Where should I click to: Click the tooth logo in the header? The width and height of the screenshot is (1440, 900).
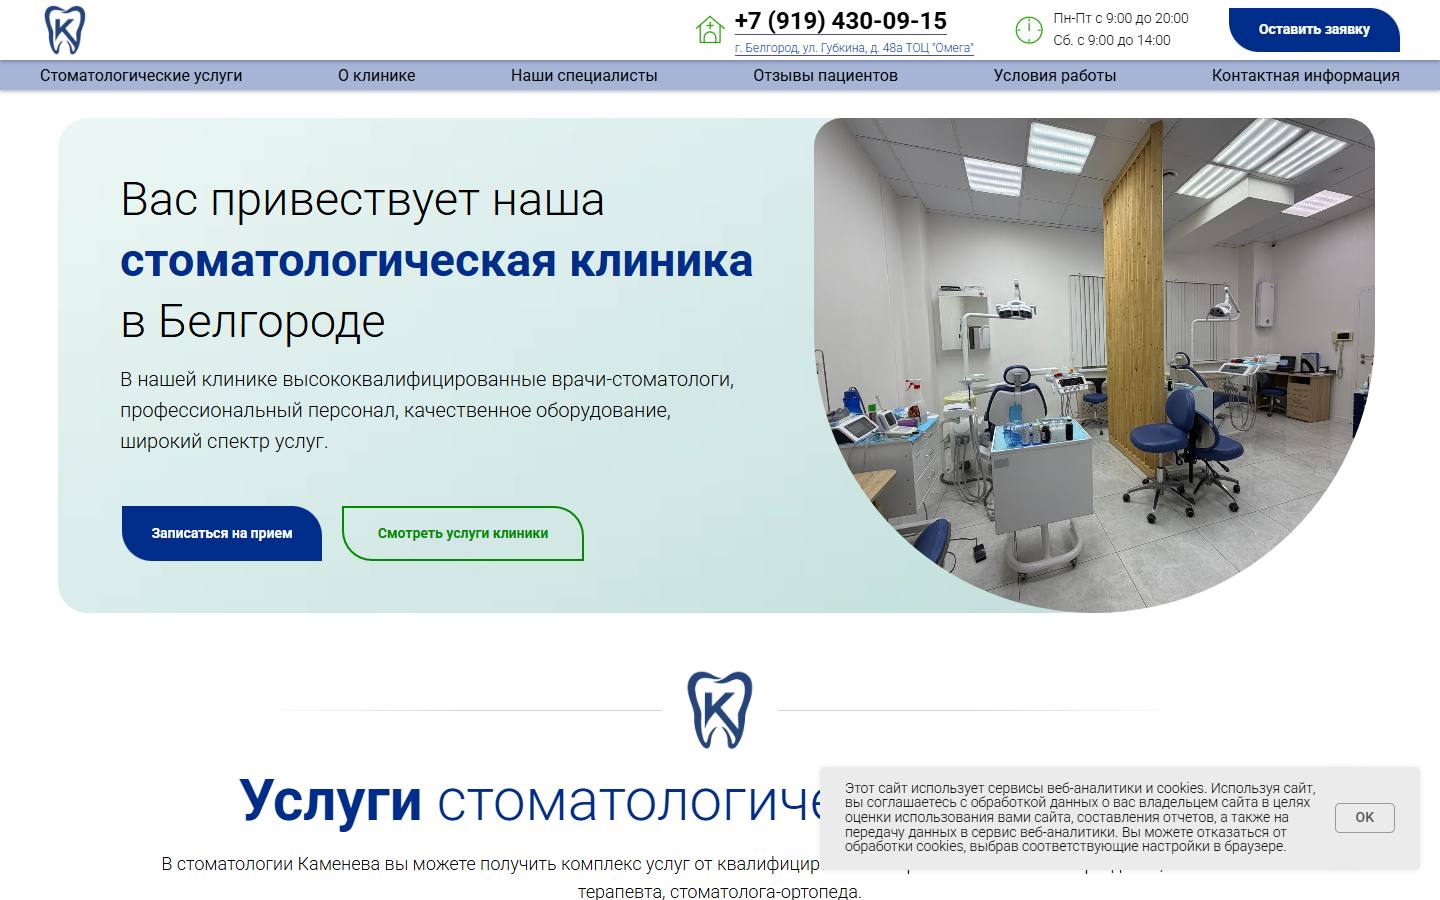(x=65, y=30)
